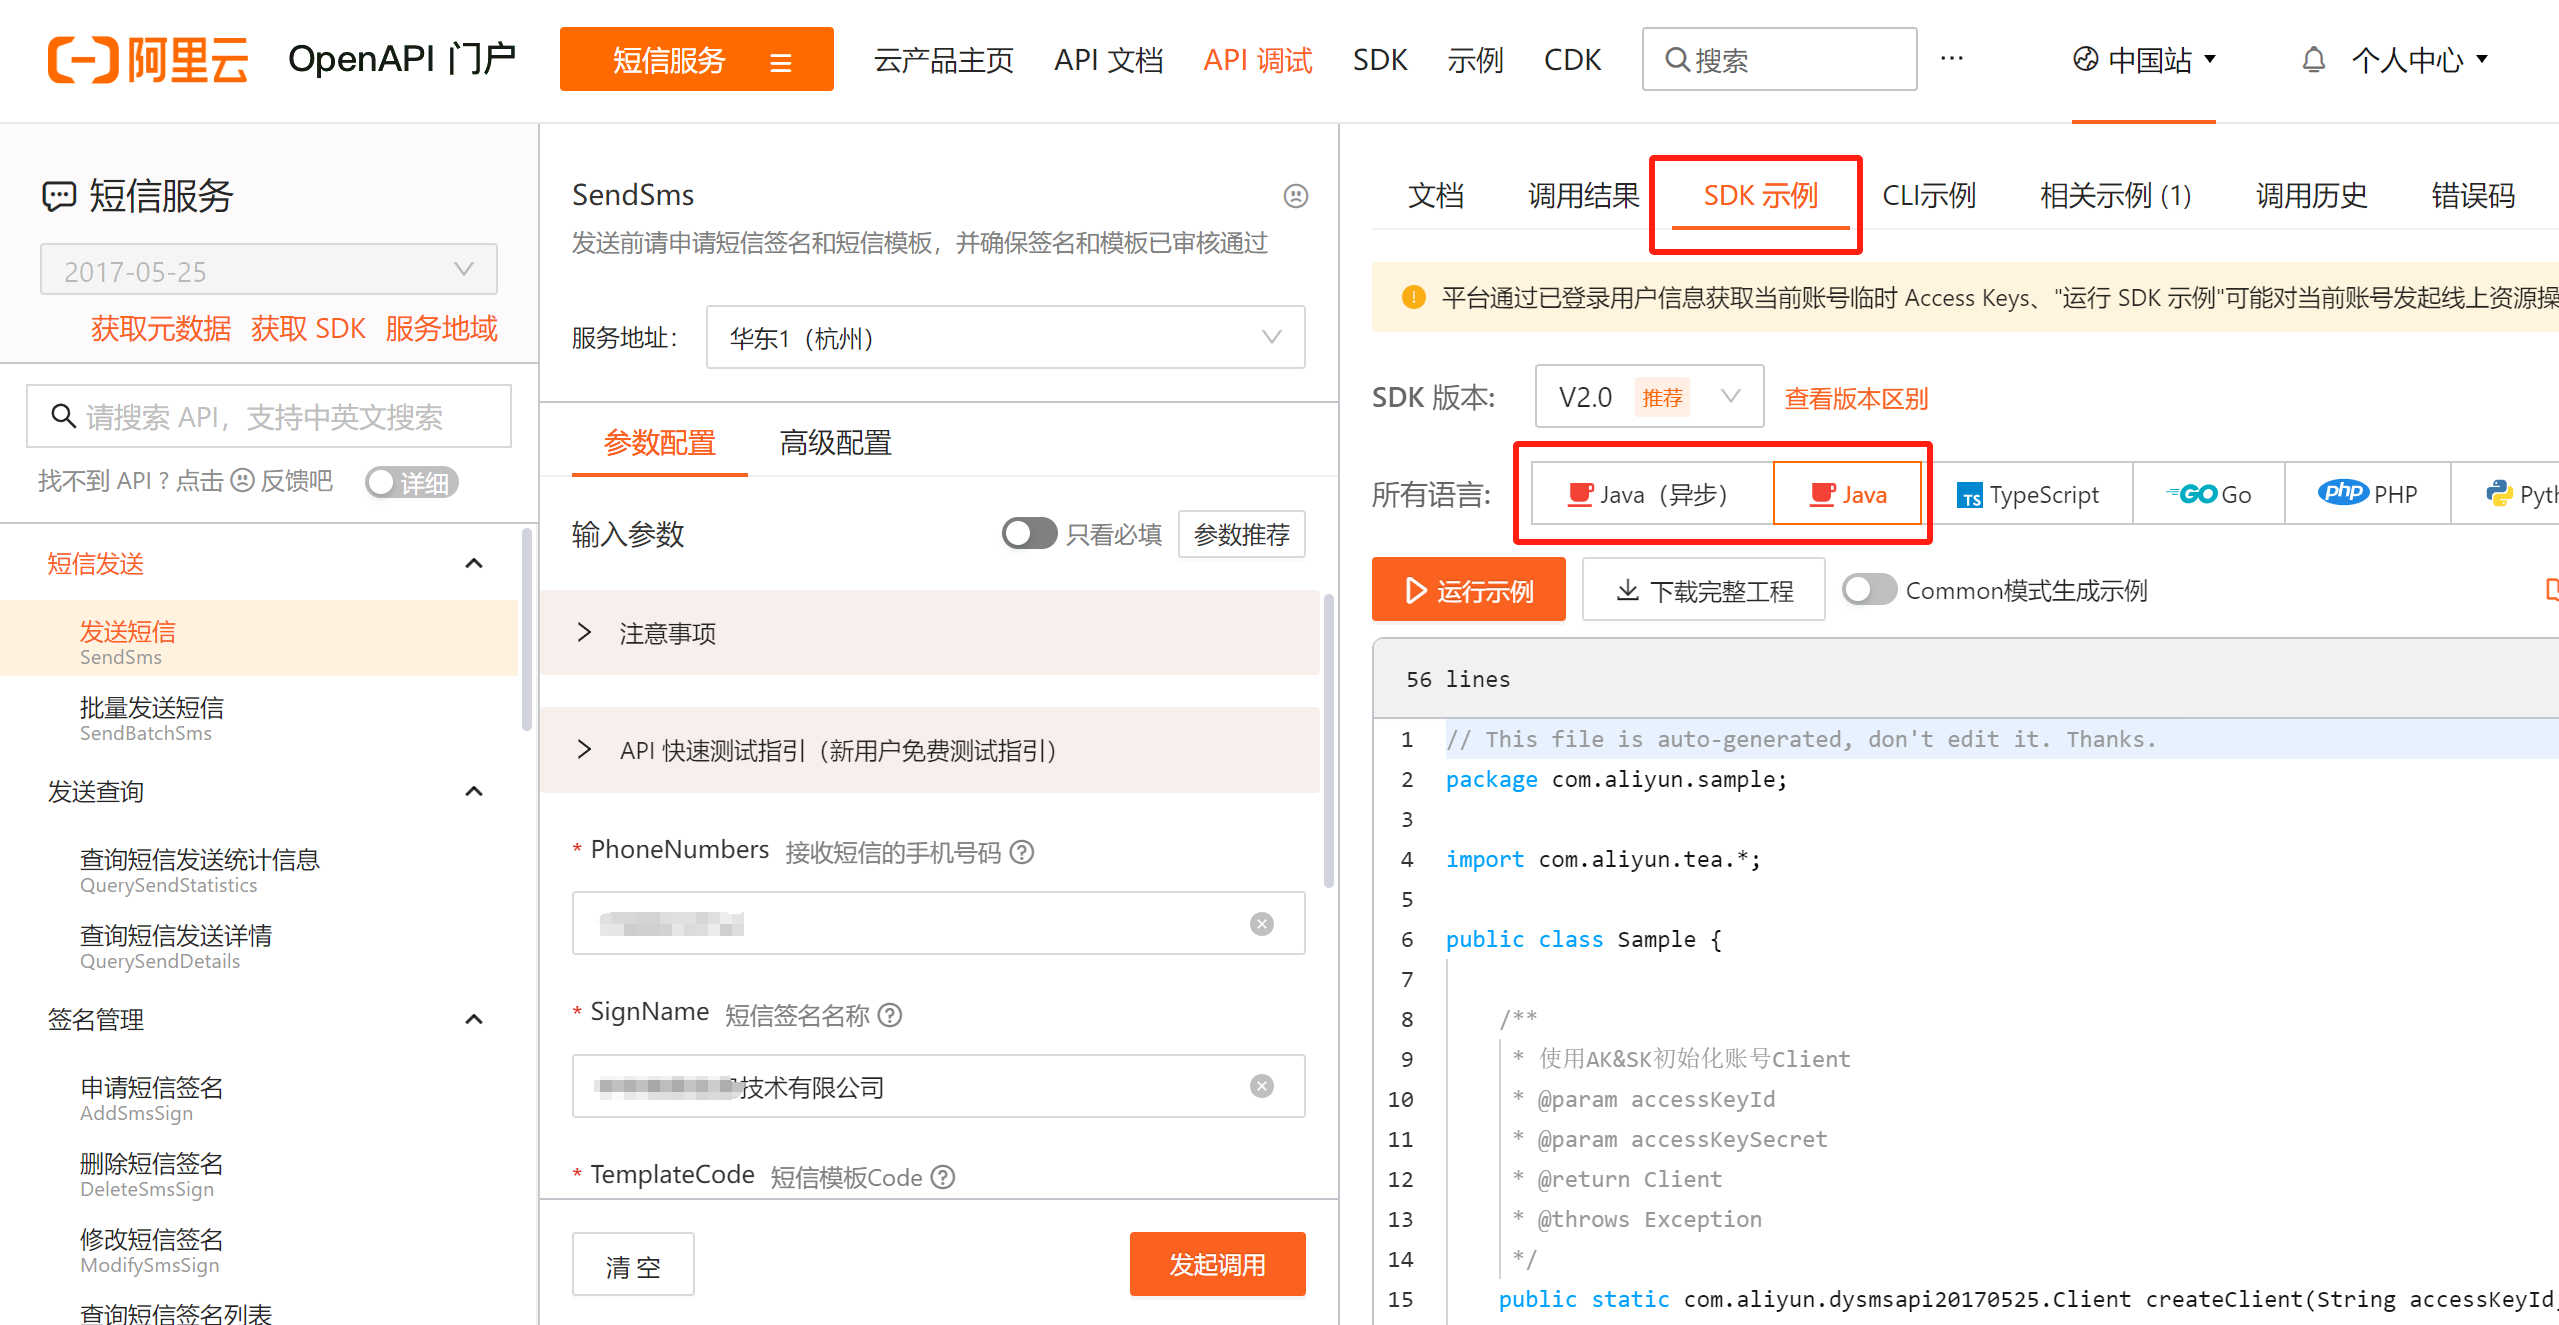This screenshot has height=1325, width=2559.
Task: Open the 高级配置 tab
Action: click(x=836, y=442)
